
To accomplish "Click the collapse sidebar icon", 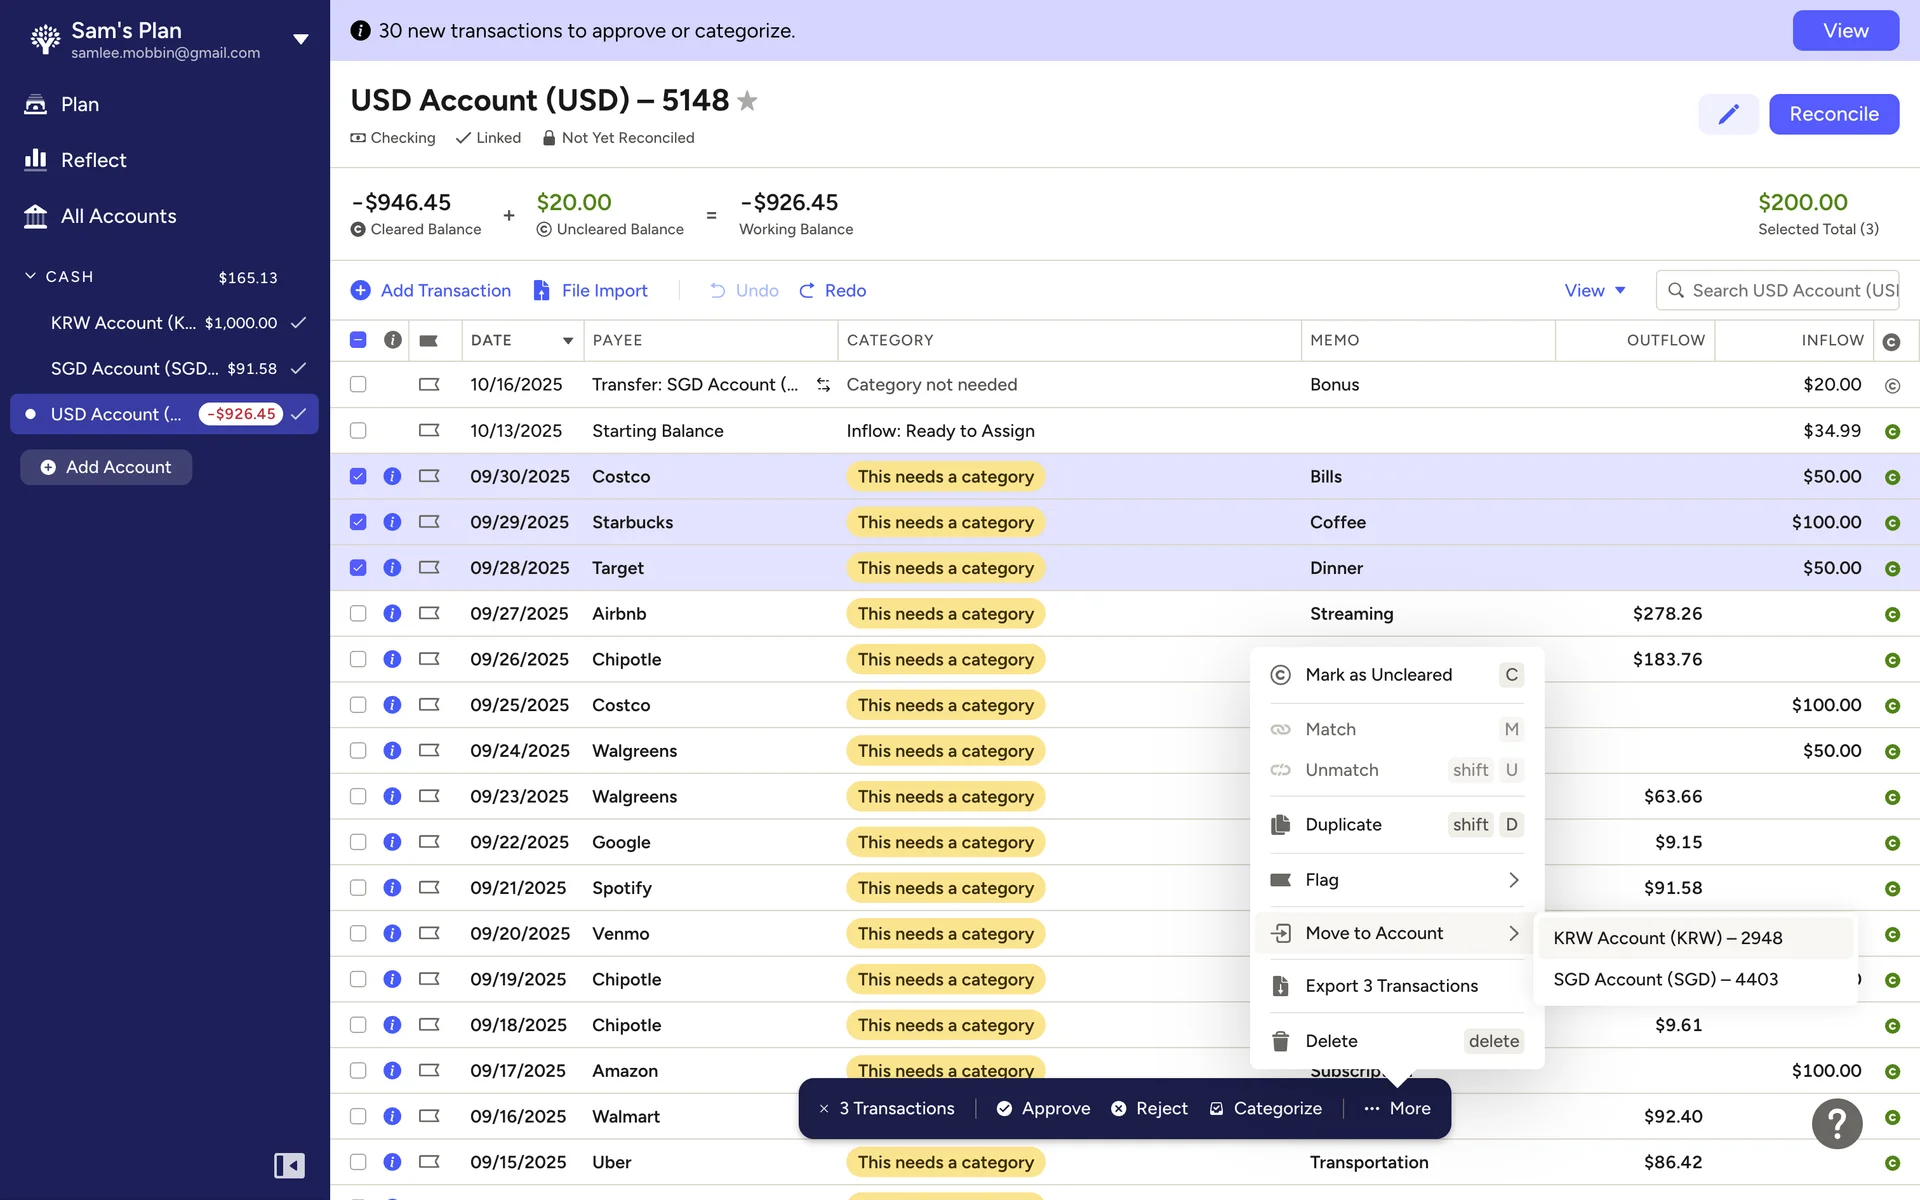I will pyautogui.click(x=289, y=1165).
